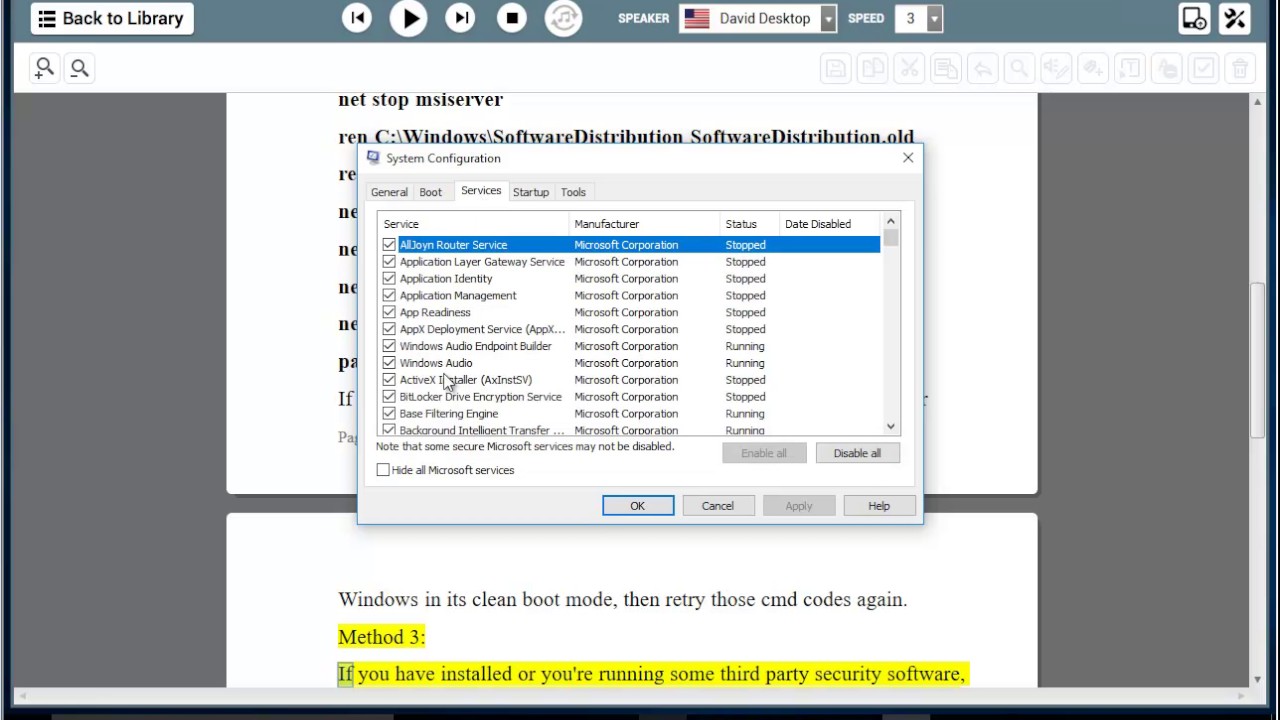The width and height of the screenshot is (1280, 720).
Task: Click the checkmark toolbar icon
Action: click(x=1203, y=68)
